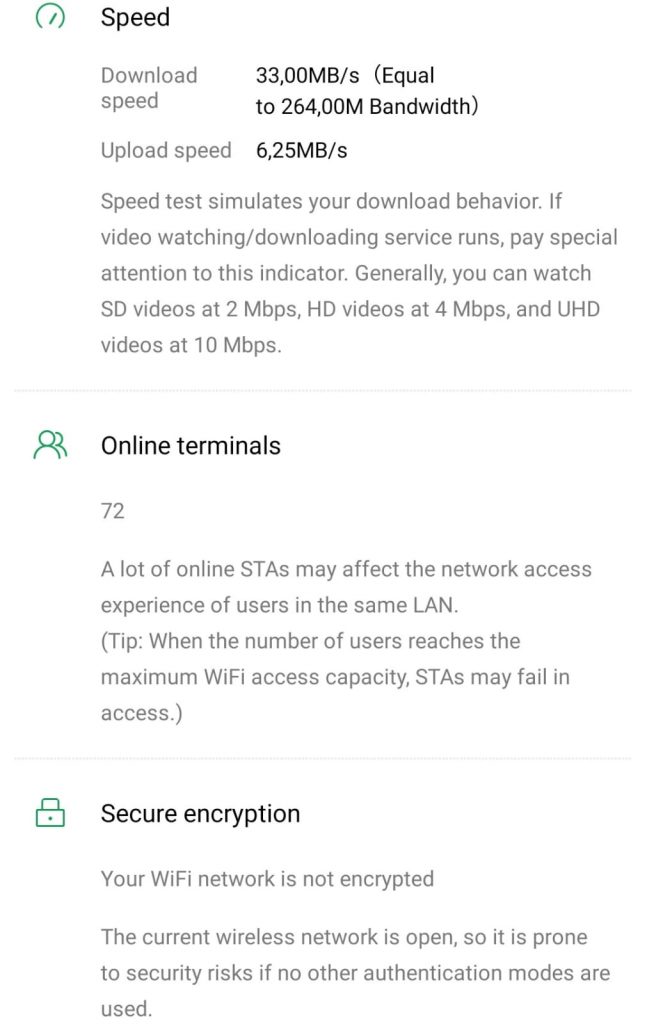Open the Secure encryption section heading

click(x=200, y=813)
